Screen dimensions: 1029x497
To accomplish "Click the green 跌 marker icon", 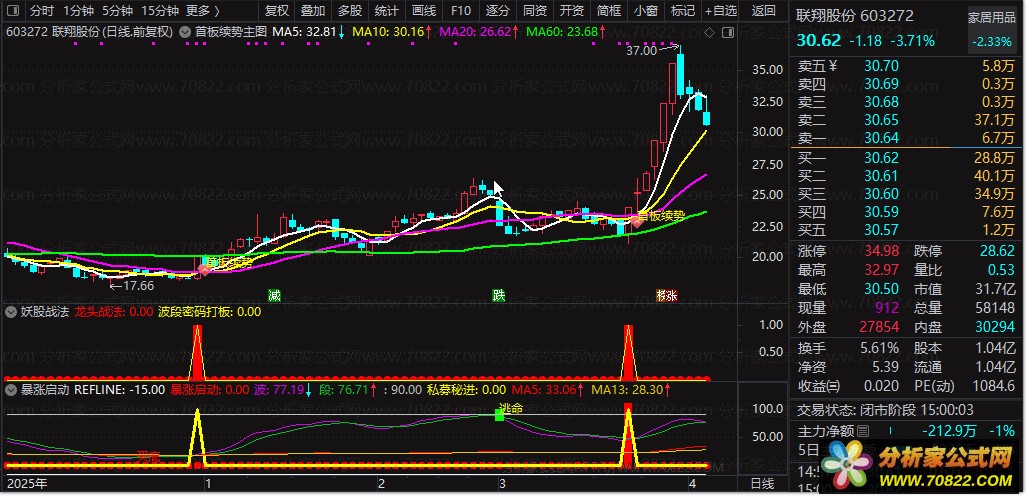I will pos(500,295).
